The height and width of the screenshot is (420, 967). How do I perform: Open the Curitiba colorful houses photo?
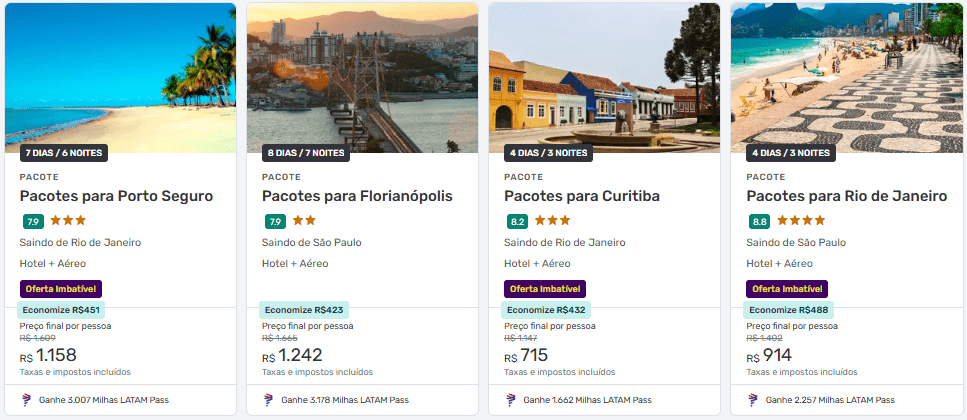[604, 78]
